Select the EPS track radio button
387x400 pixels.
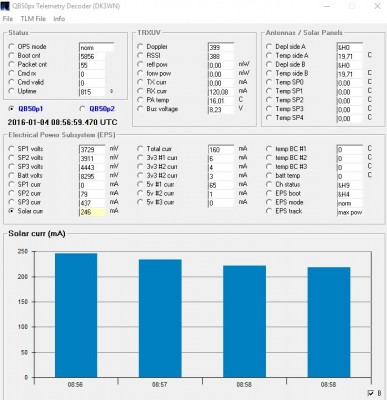(x=269, y=211)
